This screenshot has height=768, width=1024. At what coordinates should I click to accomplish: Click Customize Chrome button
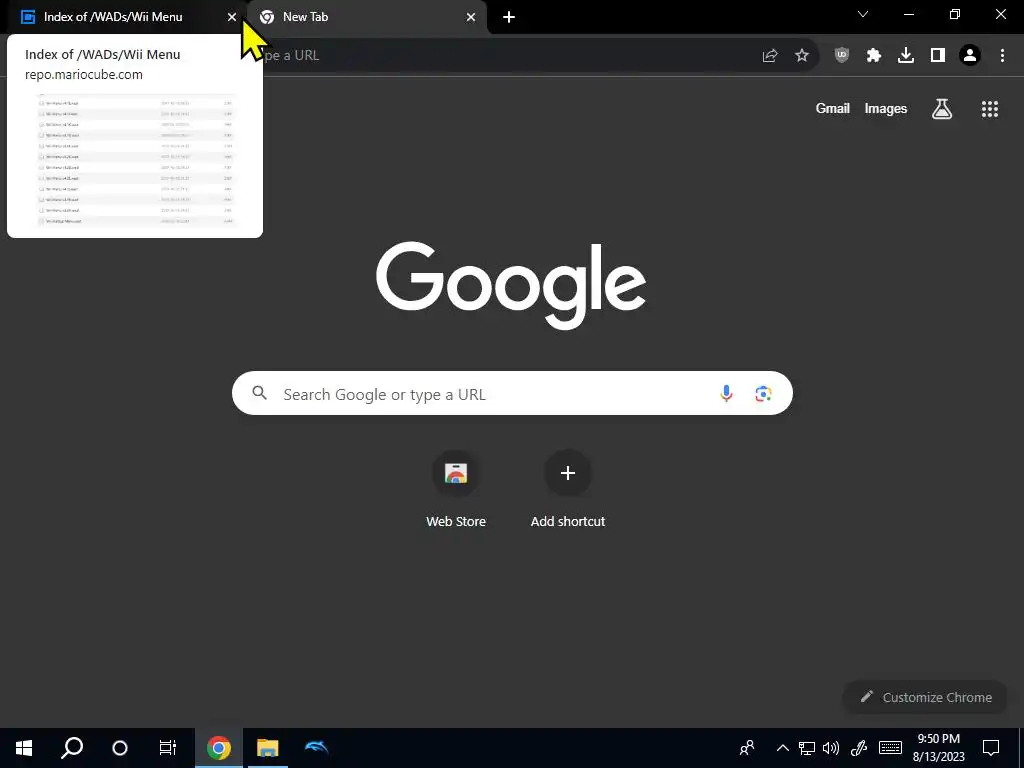tap(926, 697)
